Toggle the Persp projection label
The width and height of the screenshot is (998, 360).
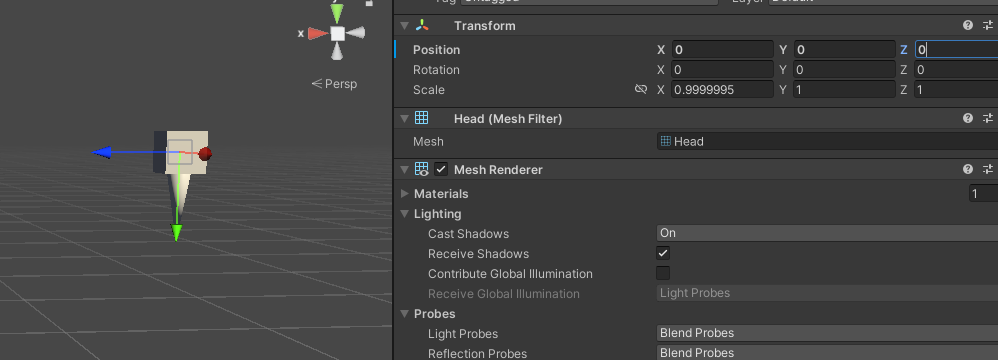tap(334, 83)
